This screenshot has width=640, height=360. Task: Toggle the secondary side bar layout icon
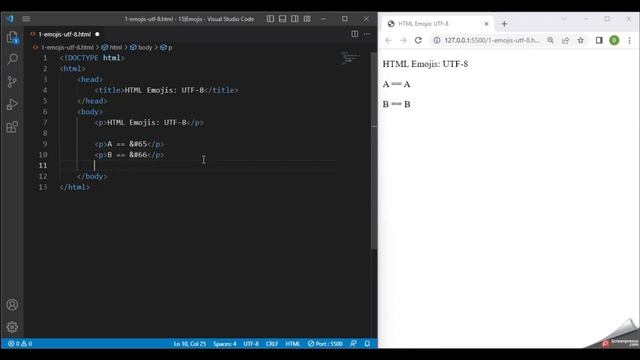click(x=295, y=19)
